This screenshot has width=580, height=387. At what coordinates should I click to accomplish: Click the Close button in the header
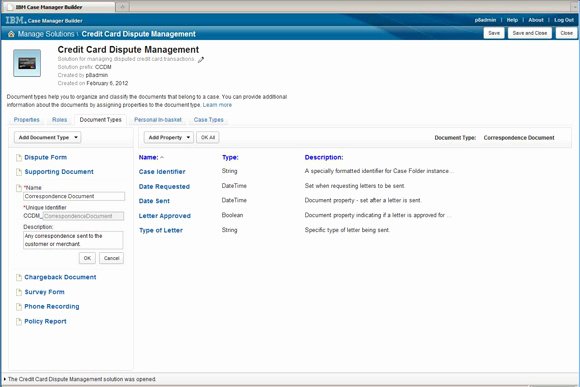[566, 33]
